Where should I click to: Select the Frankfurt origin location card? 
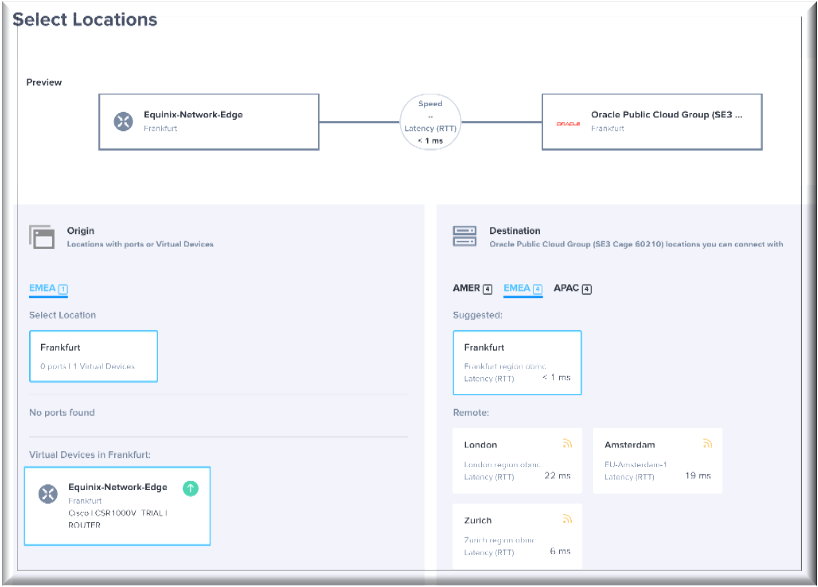[93, 356]
